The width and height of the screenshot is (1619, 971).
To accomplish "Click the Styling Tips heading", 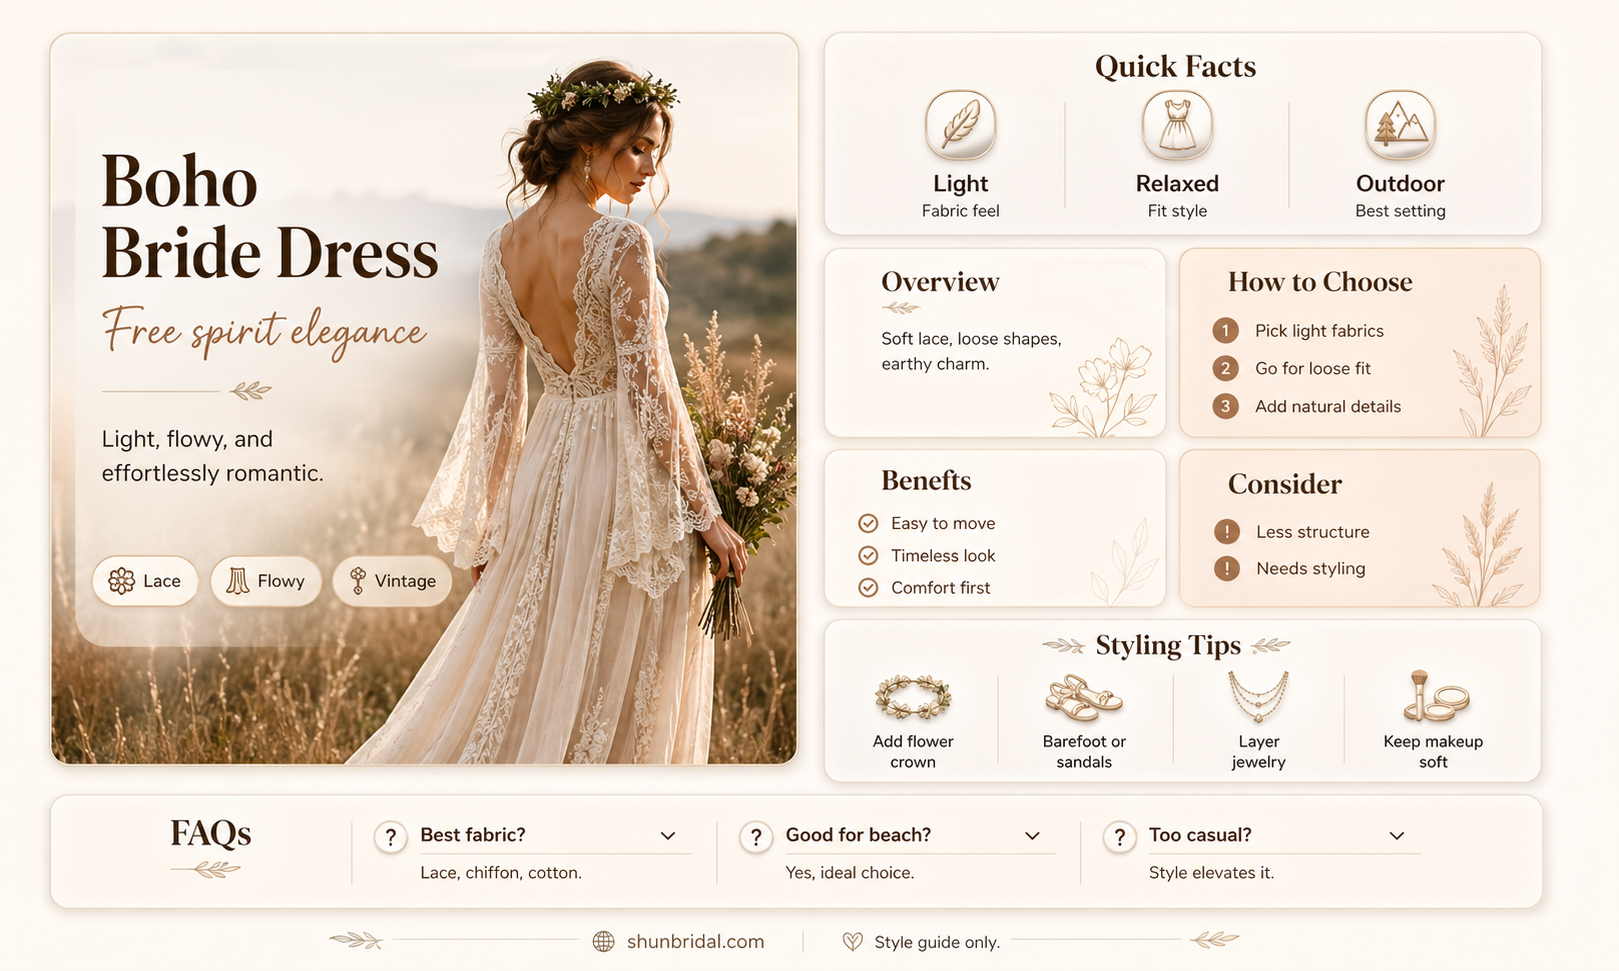I will (1168, 646).
